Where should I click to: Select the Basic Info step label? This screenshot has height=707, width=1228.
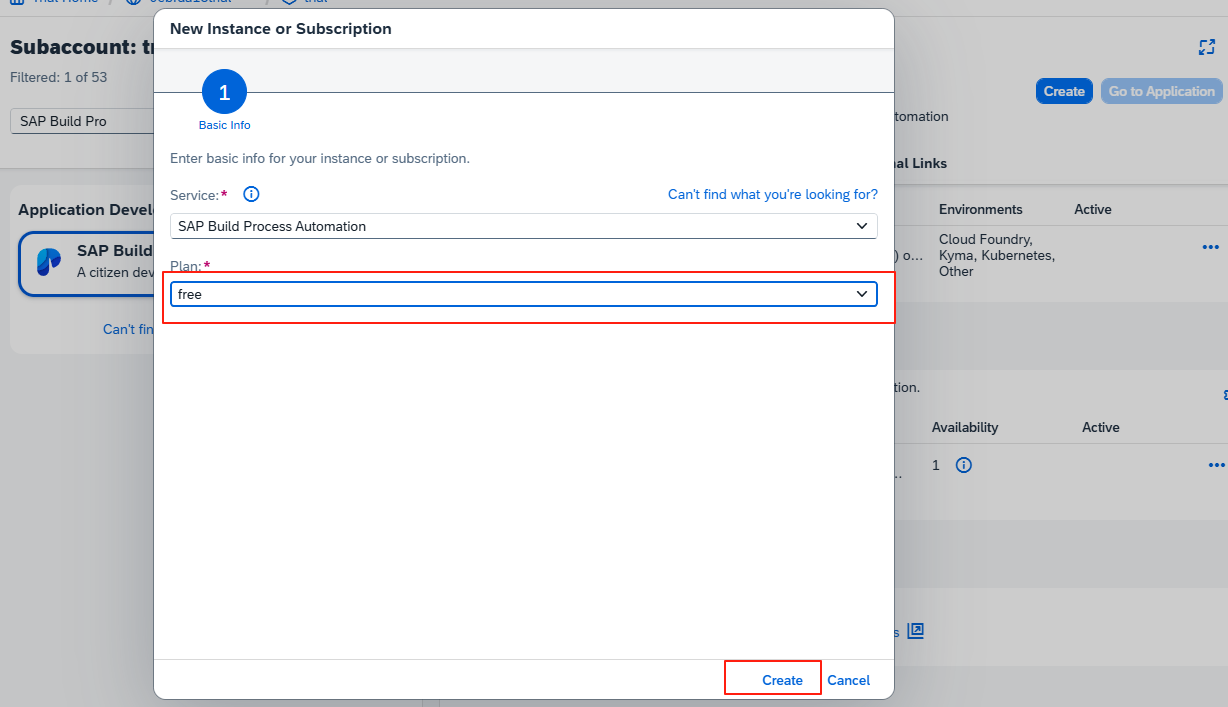(224, 125)
